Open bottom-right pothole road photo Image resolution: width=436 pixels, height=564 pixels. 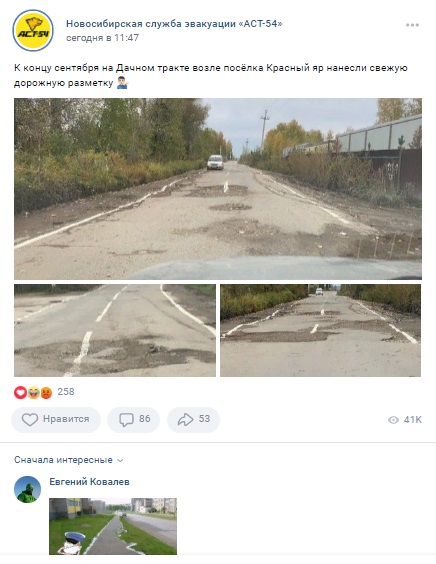tap(321, 331)
